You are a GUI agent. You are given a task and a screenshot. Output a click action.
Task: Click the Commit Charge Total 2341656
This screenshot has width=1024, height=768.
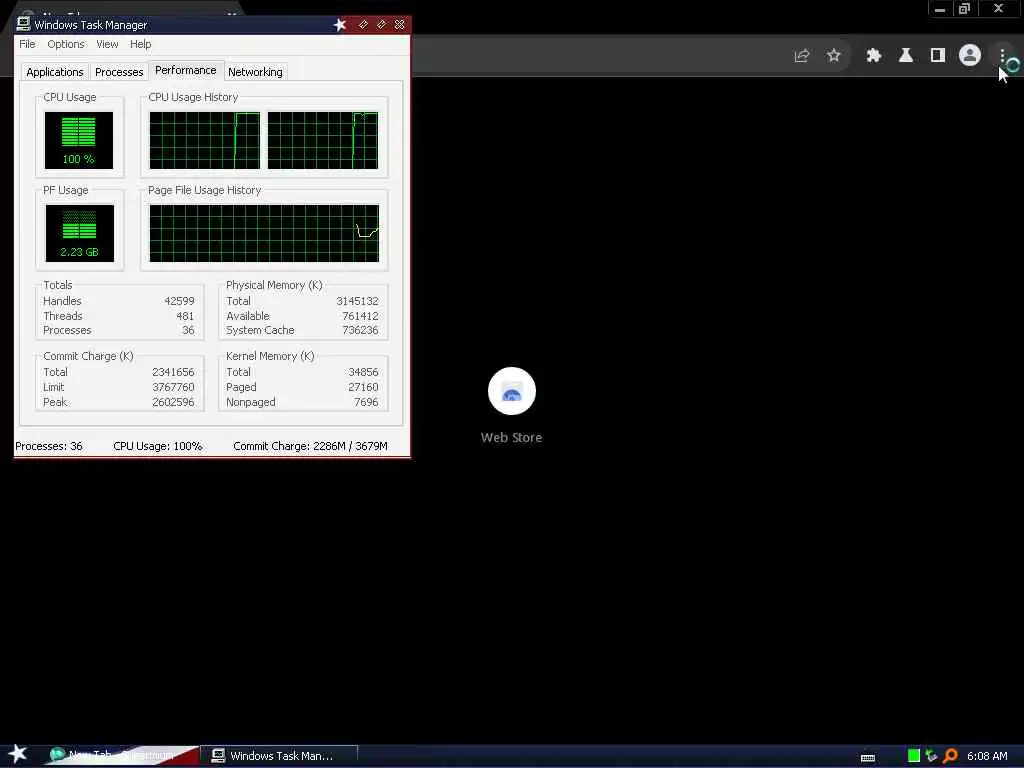[x=173, y=372]
